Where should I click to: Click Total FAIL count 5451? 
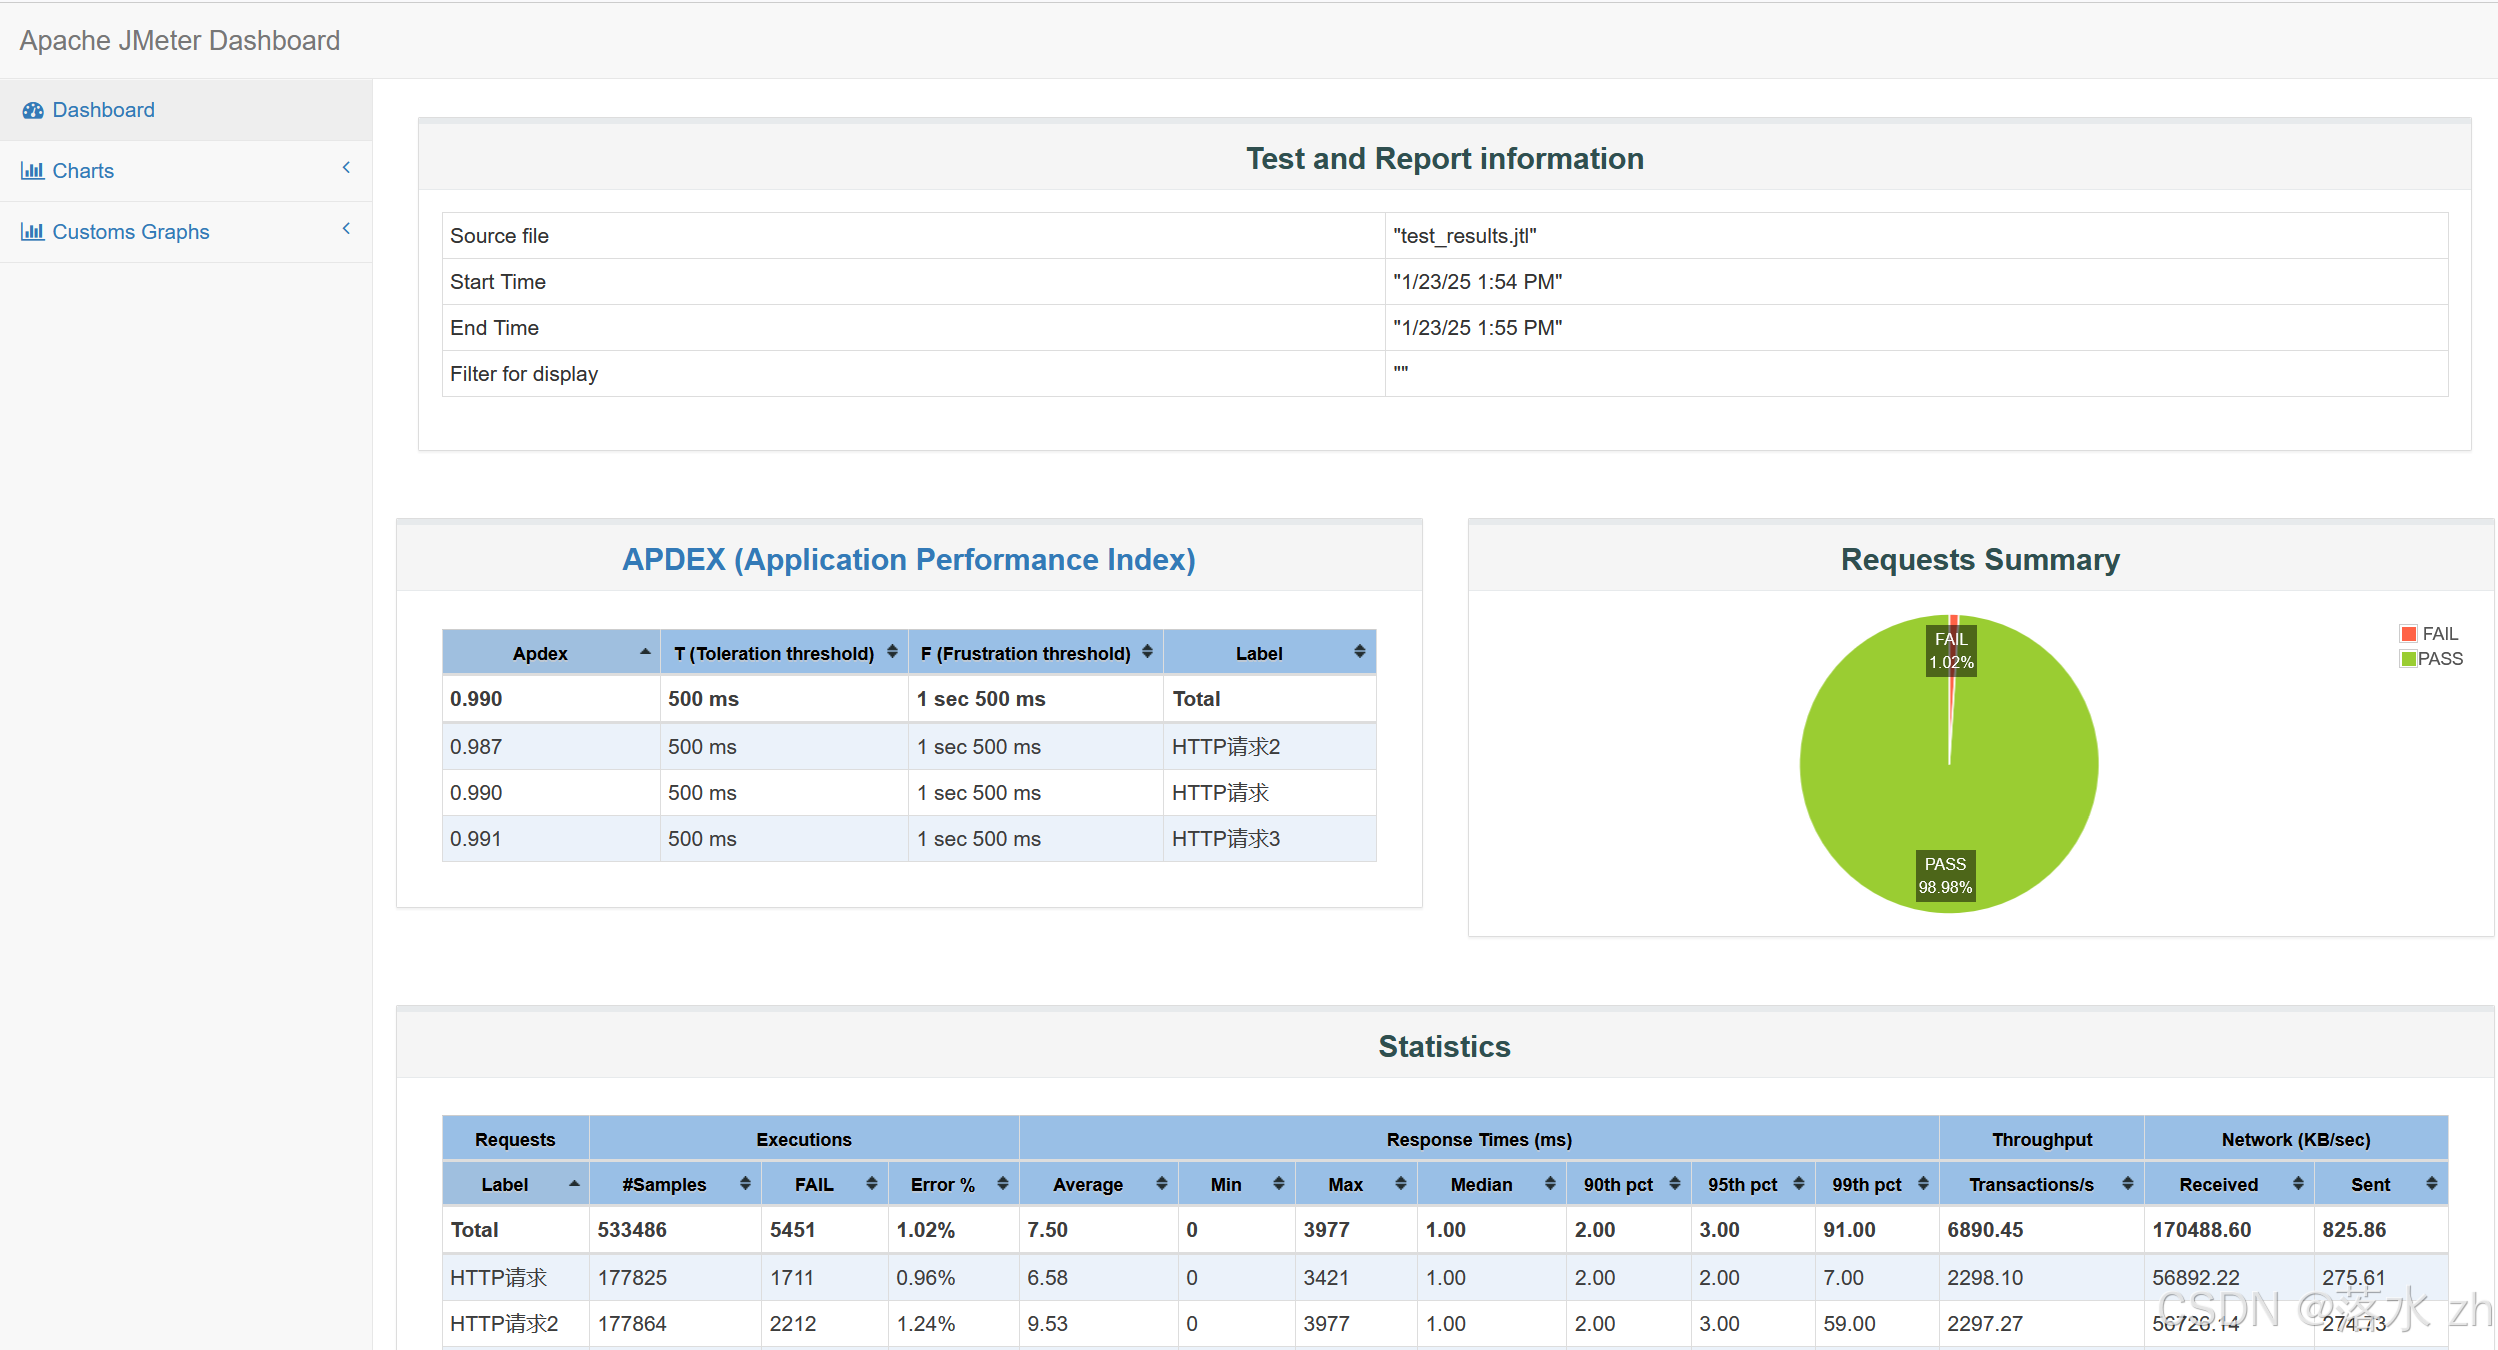(792, 1230)
